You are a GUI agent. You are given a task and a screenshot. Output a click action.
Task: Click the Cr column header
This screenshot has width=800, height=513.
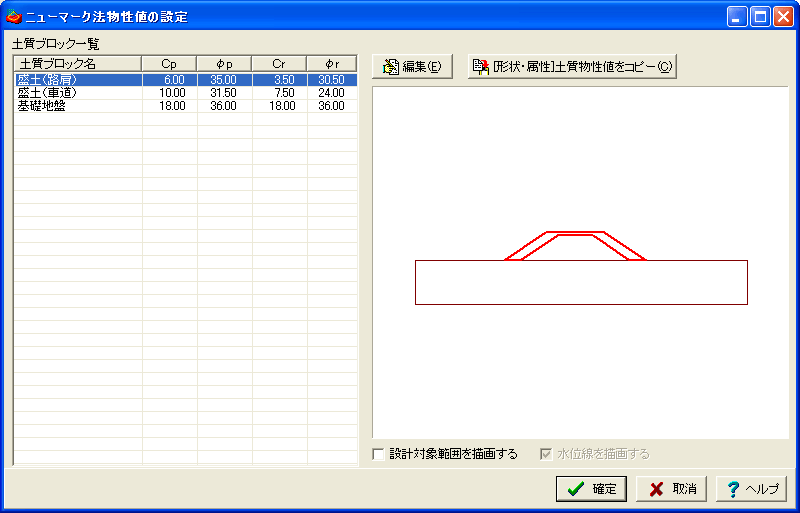[279, 64]
